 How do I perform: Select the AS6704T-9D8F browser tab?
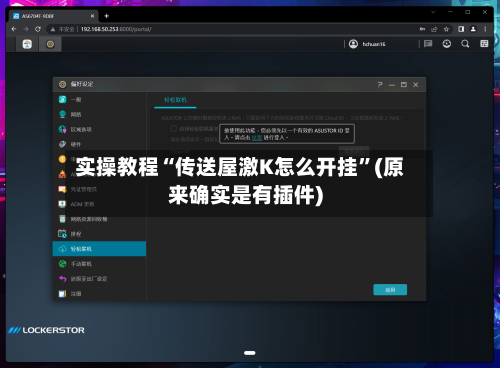pyautogui.click(x=53, y=16)
